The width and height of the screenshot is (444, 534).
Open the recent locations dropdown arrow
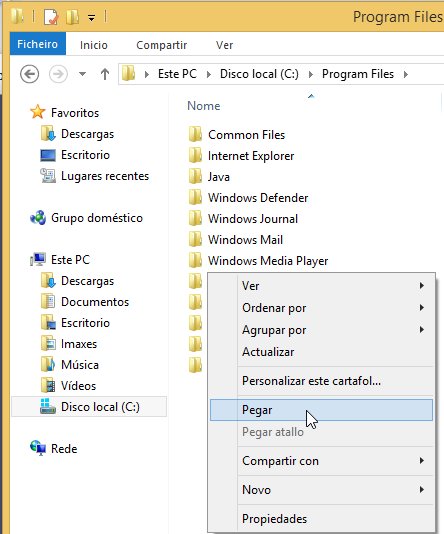tap(82, 74)
